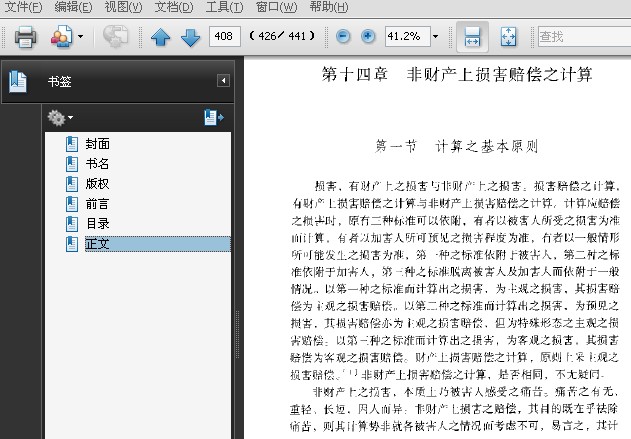Click the greyed-out comment bubble icon
Image resolution: width=631 pixels, height=439 pixels.
(115, 37)
